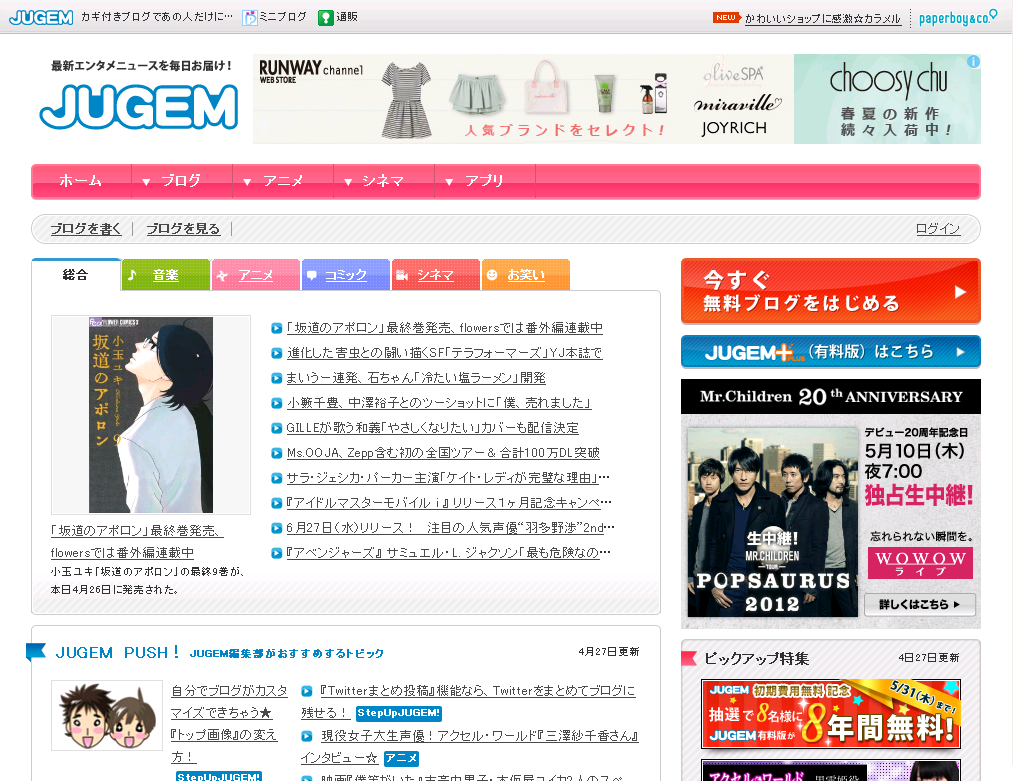Switch to the お笑い tab
Viewport: 1013px width, 781px height.
(x=526, y=275)
